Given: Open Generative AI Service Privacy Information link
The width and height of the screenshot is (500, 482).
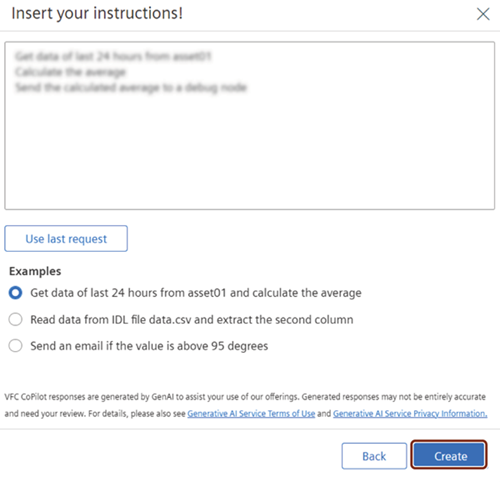Looking at the screenshot, I should pos(410,414).
